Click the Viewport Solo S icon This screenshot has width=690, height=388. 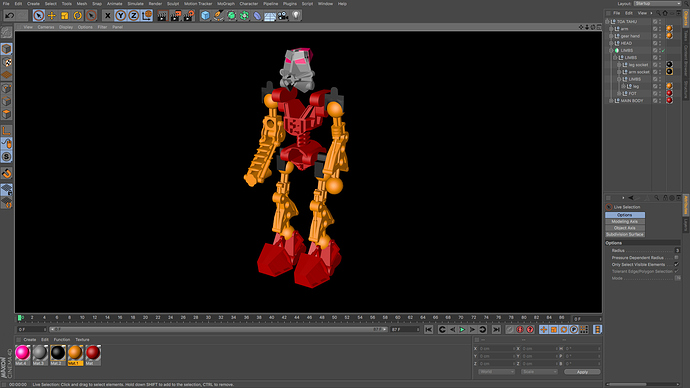pyautogui.click(x=7, y=157)
